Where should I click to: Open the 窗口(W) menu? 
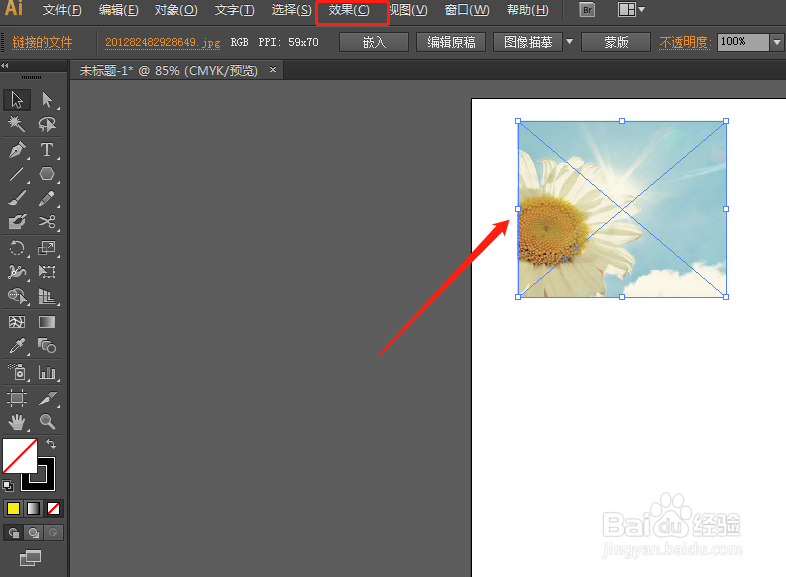pyautogui.click(x=467, y=10)
